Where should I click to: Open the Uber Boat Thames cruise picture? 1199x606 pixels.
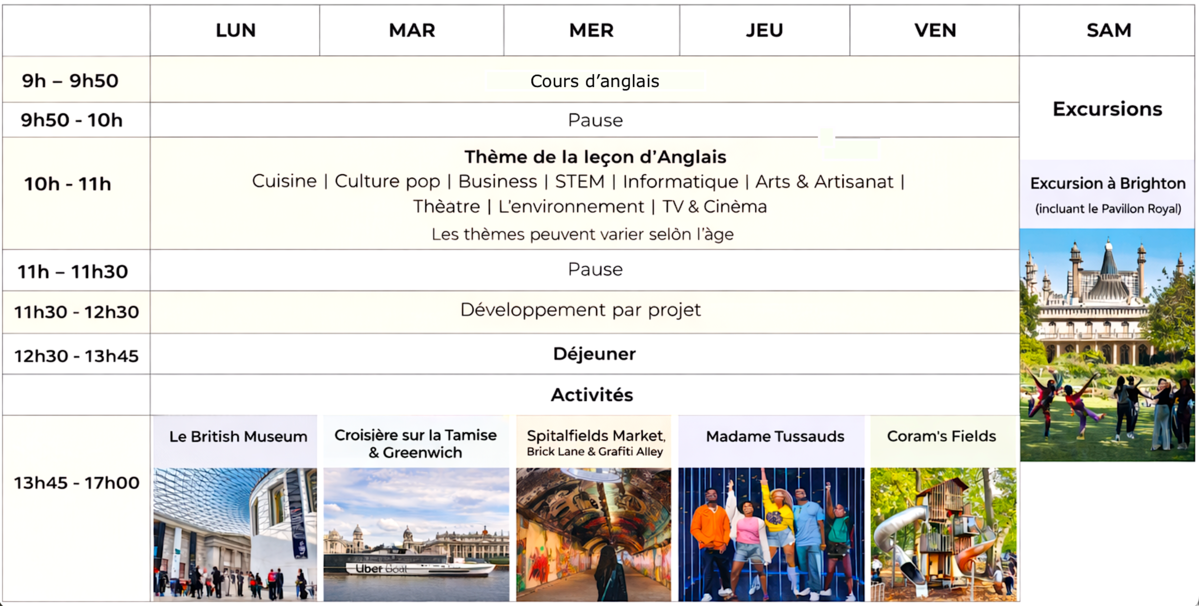pyautogui.click(x=416, y=533)
